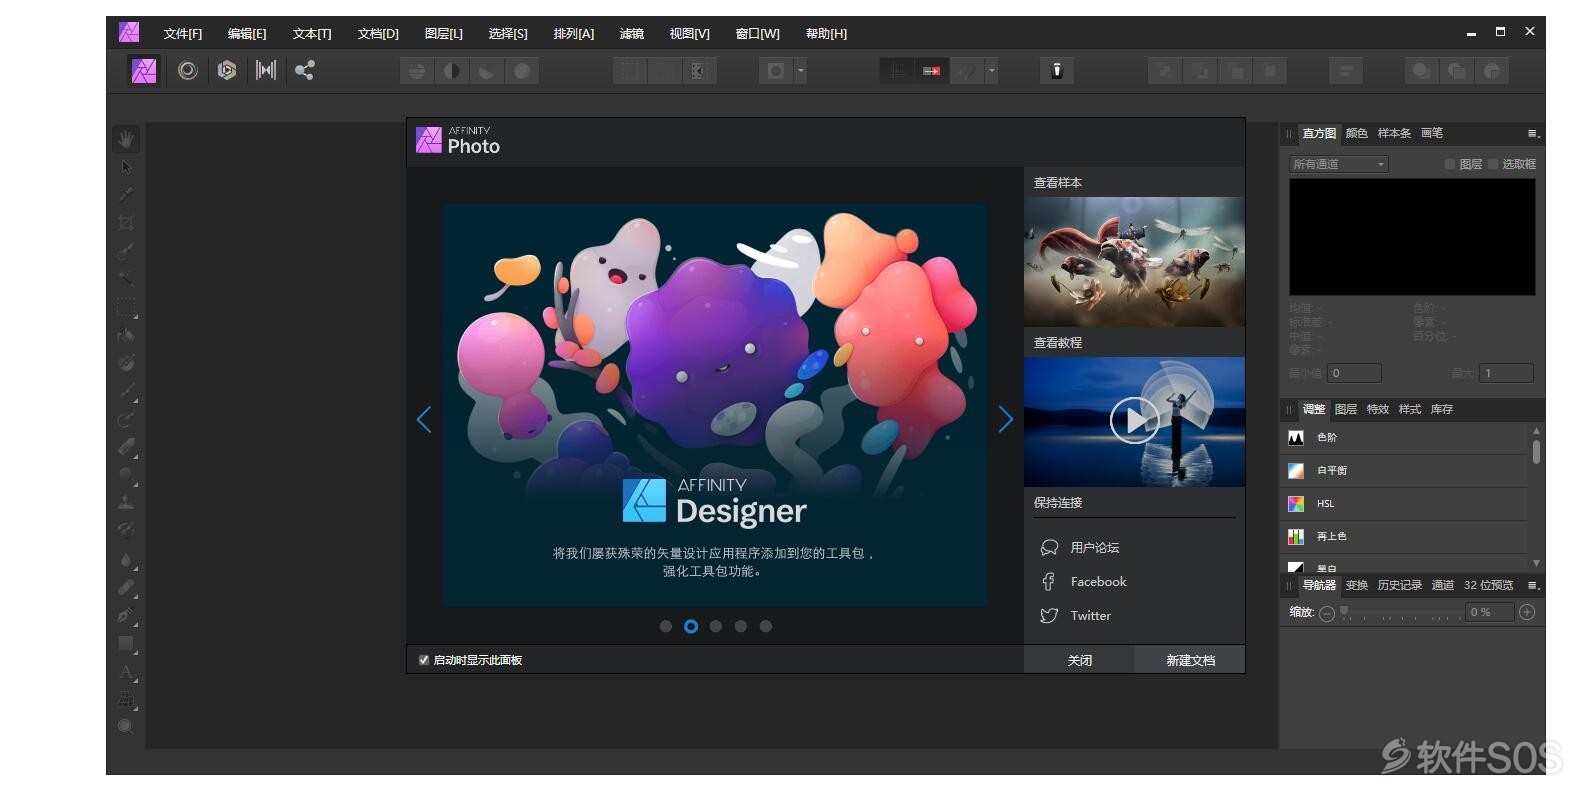Open the 用户论坛 link
The image size is (1583, 787).
1080,547
